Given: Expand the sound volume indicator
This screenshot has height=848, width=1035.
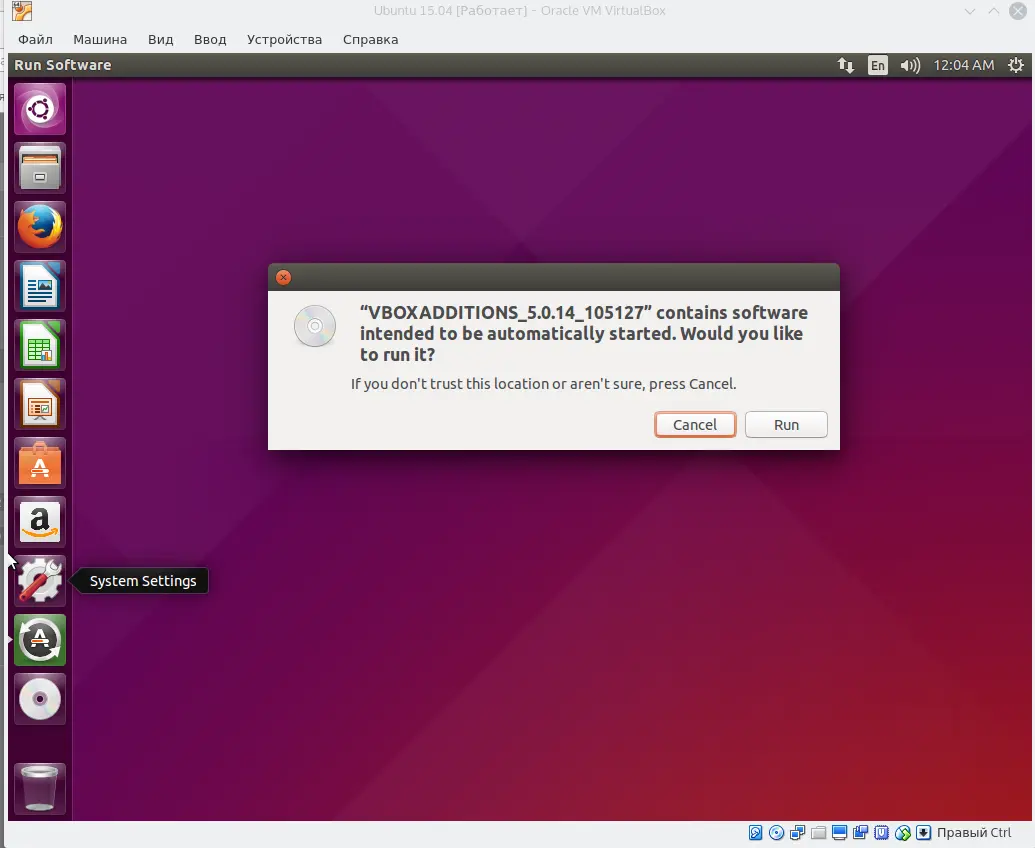Looking at the screenshot, I should tap(909, 65).
